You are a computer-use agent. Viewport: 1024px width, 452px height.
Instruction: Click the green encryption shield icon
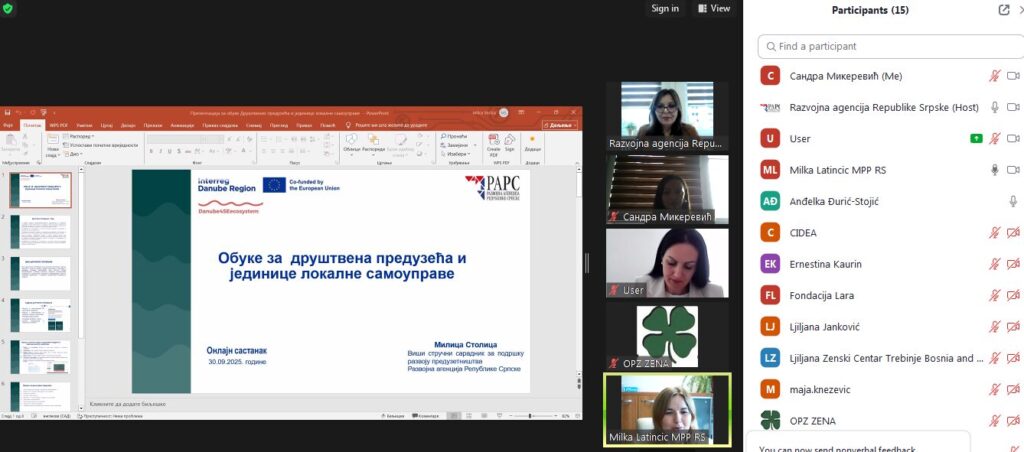point(8,8)
